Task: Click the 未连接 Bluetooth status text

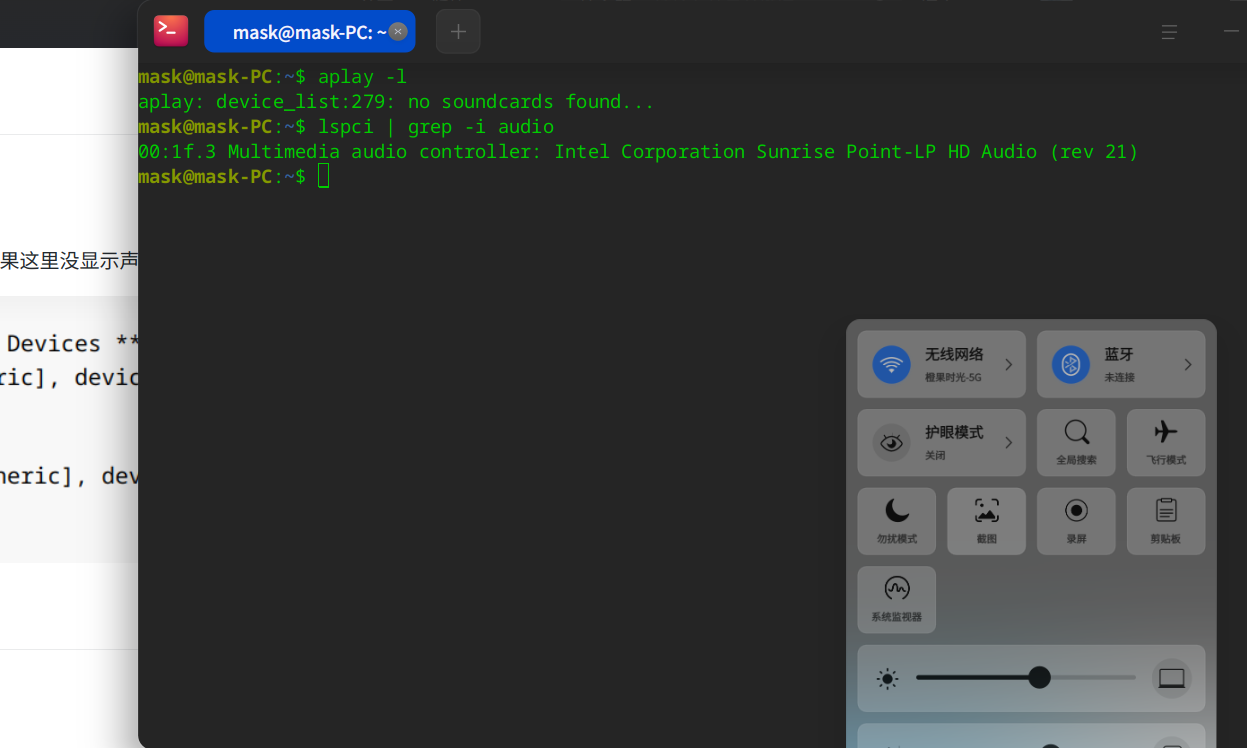Action: pos(1119,378)
